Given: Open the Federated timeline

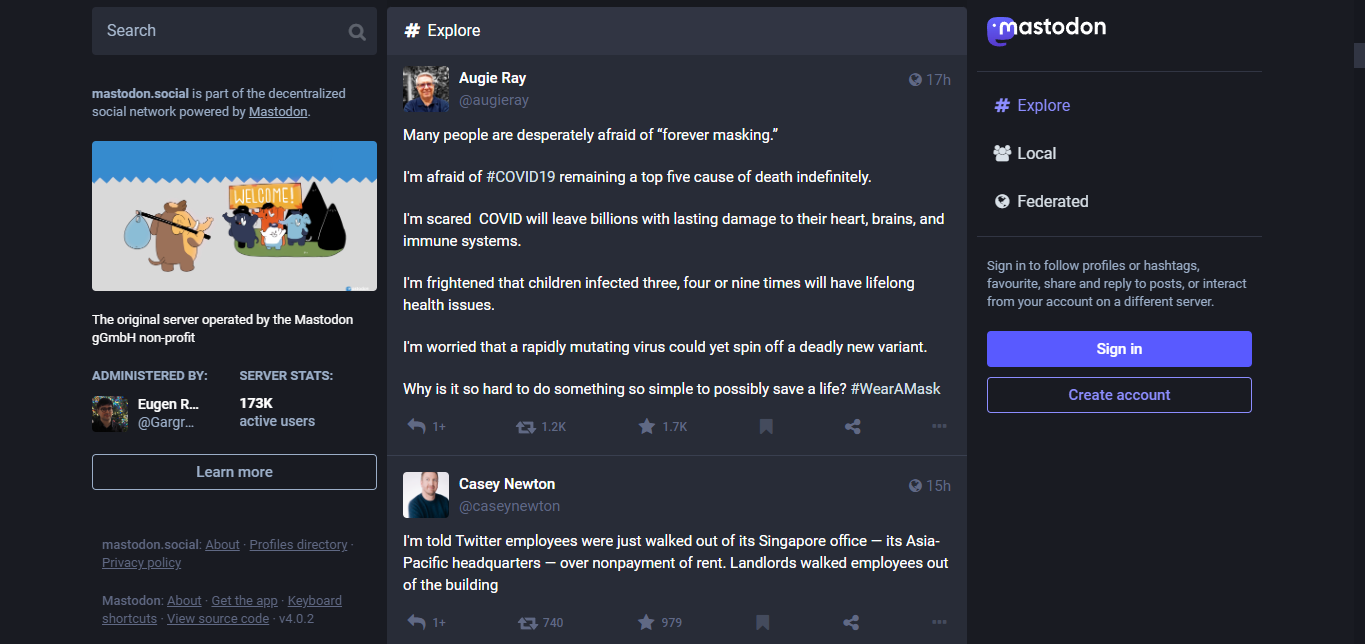Looking at the screenshot, I should [x=1041, y=201].
